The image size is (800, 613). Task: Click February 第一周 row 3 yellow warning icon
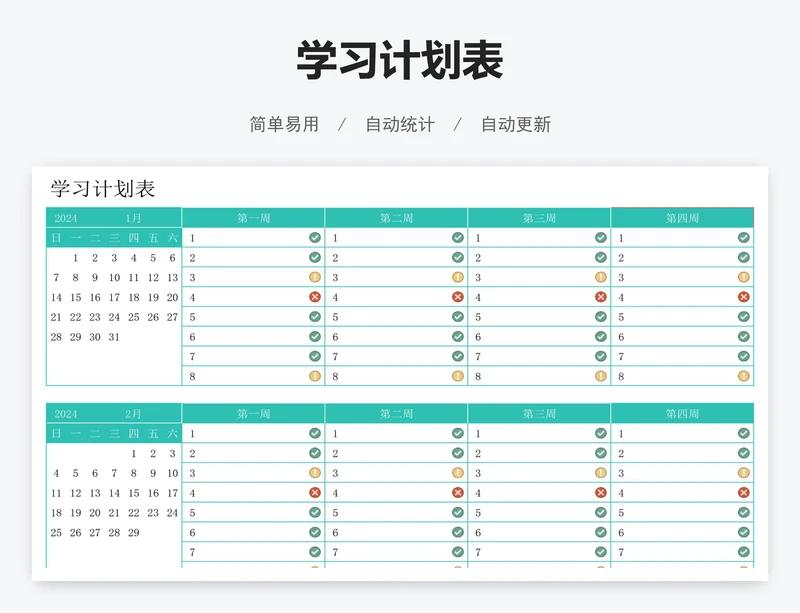[x=315, y=473]
